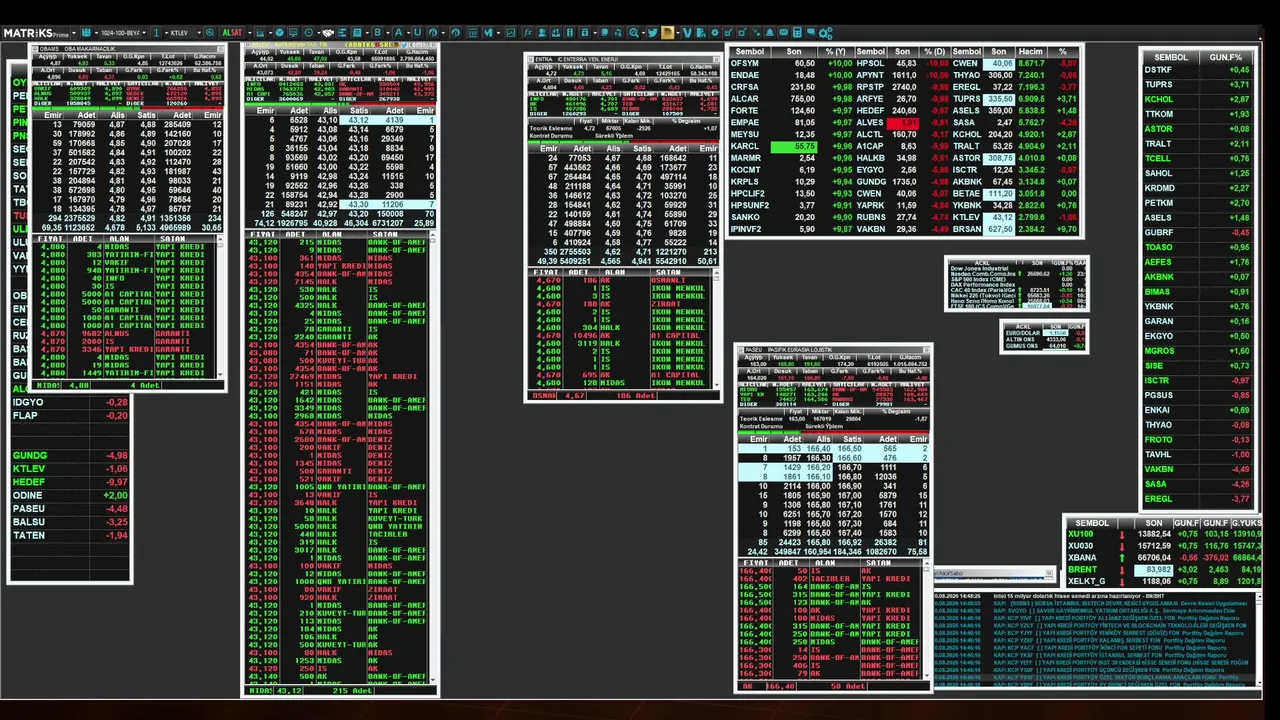1280x720 pixels.
Task: Click the Matriks Prime logo
Action: coord(36,33)
